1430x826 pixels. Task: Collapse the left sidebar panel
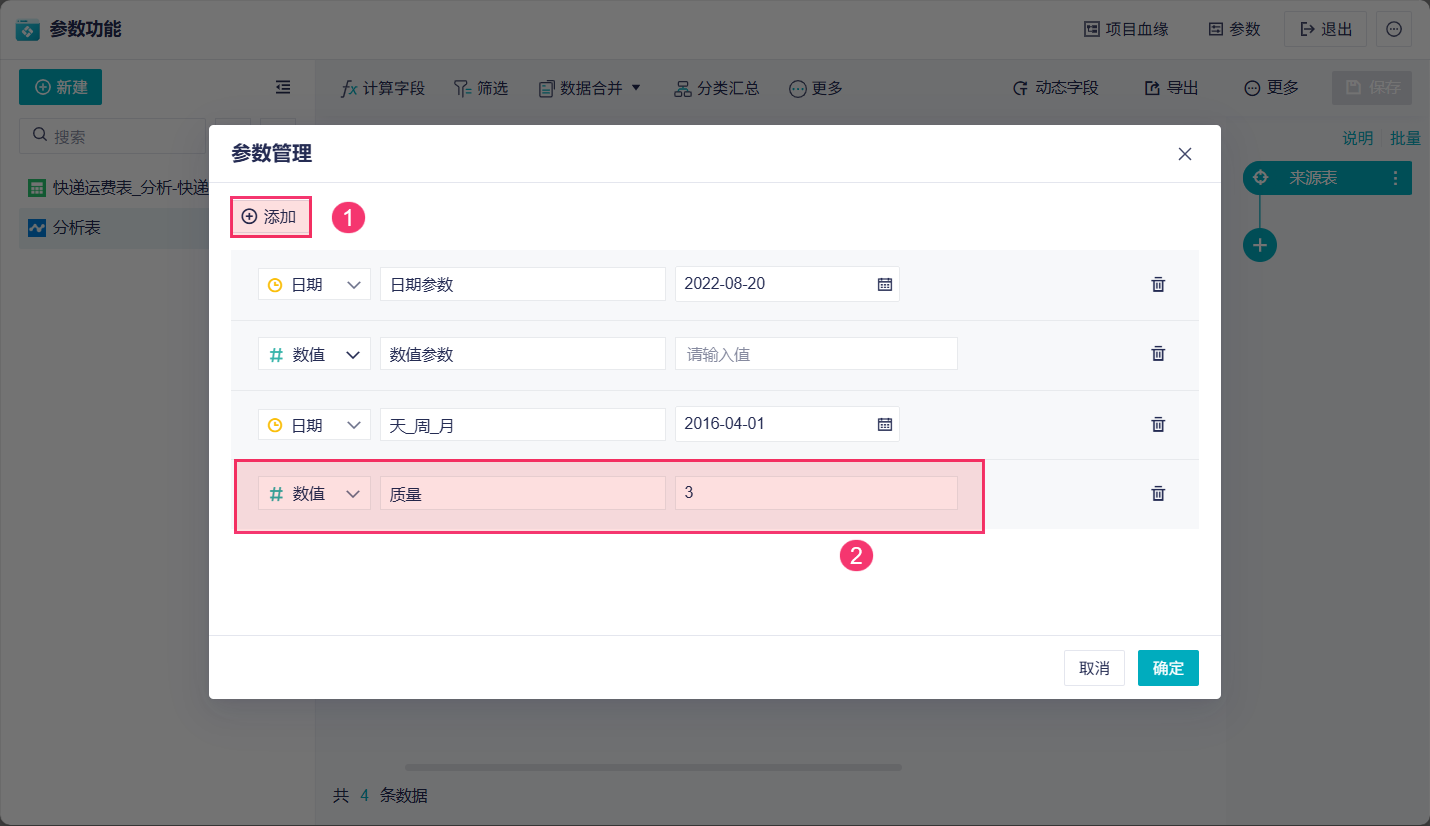[283, 88]
